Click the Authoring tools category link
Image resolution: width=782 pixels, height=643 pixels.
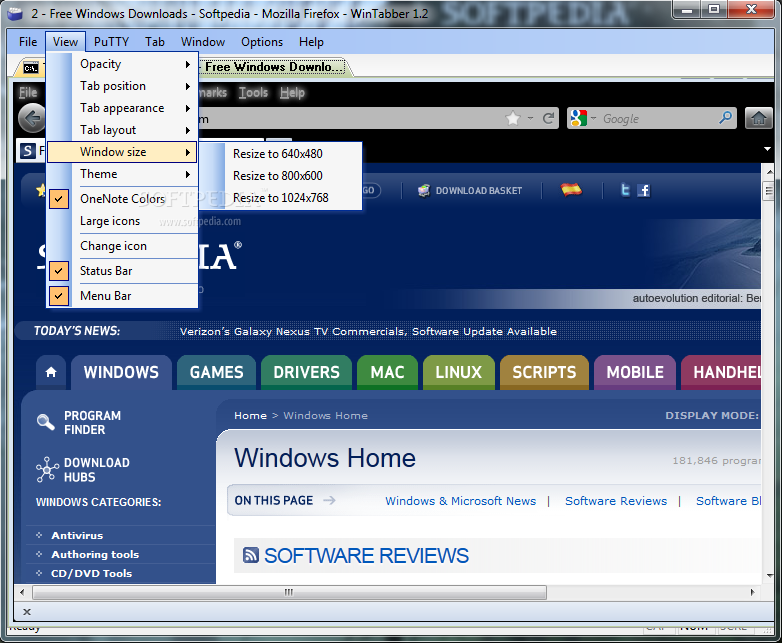[x=95, y=554]
